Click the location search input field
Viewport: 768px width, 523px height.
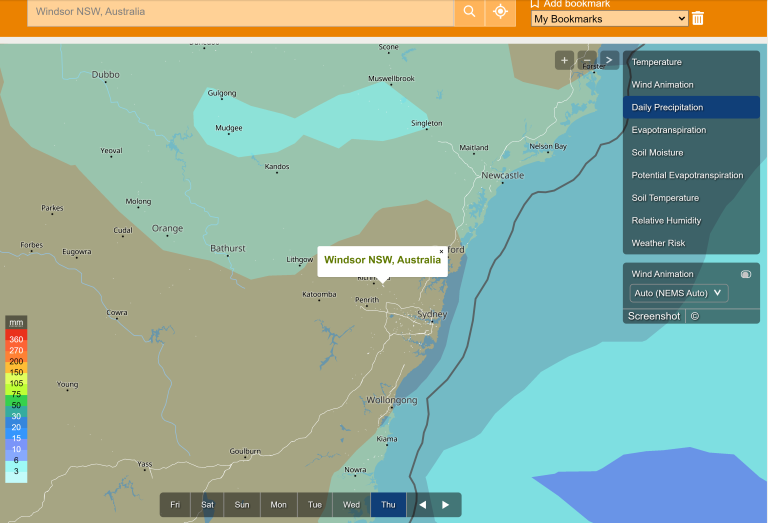[x=240, y=12]
